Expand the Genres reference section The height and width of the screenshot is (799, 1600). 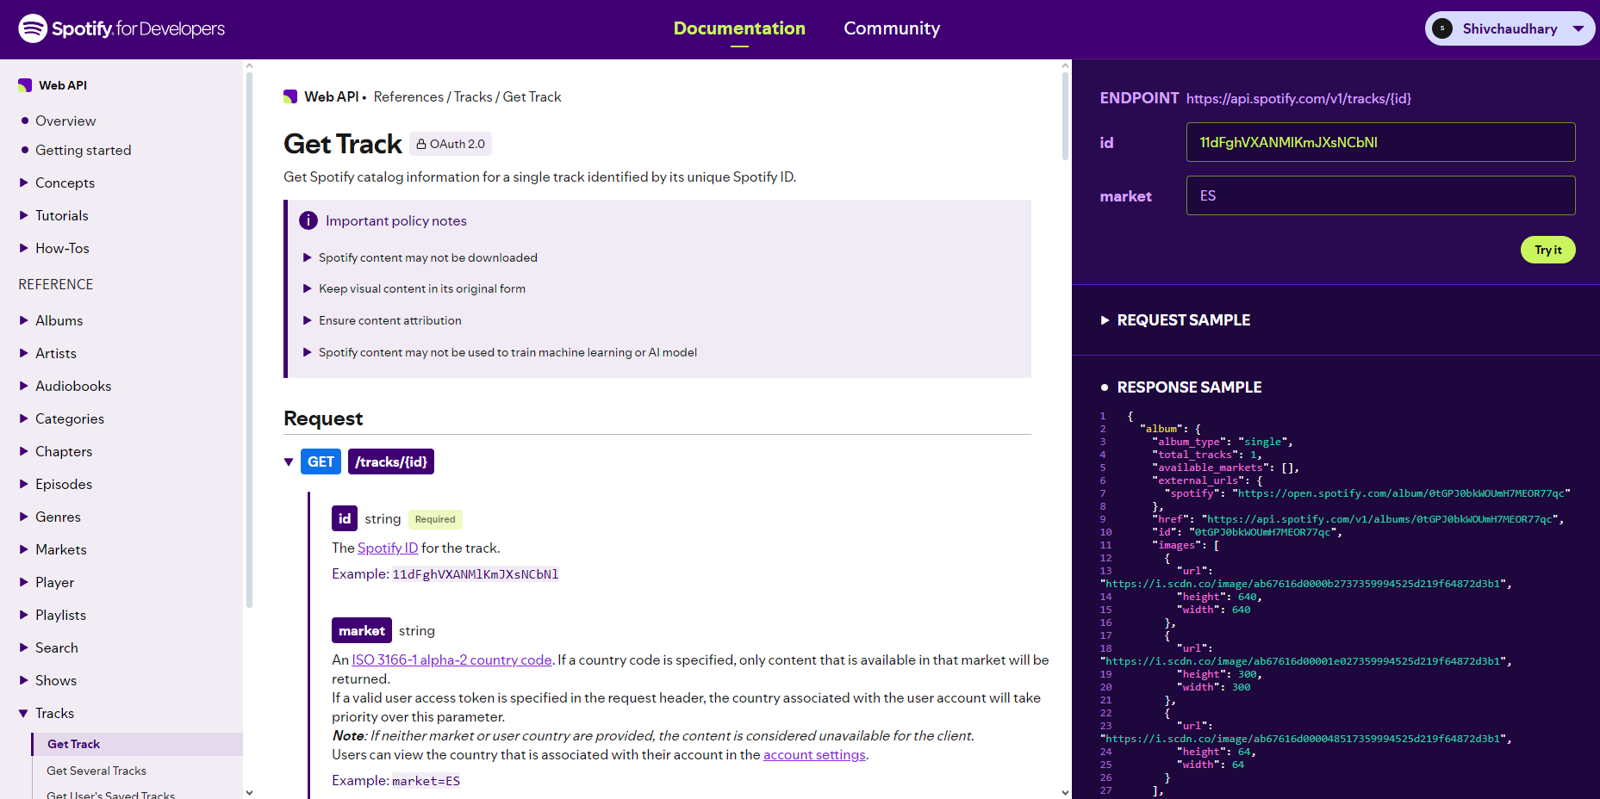tap(50, 517)
